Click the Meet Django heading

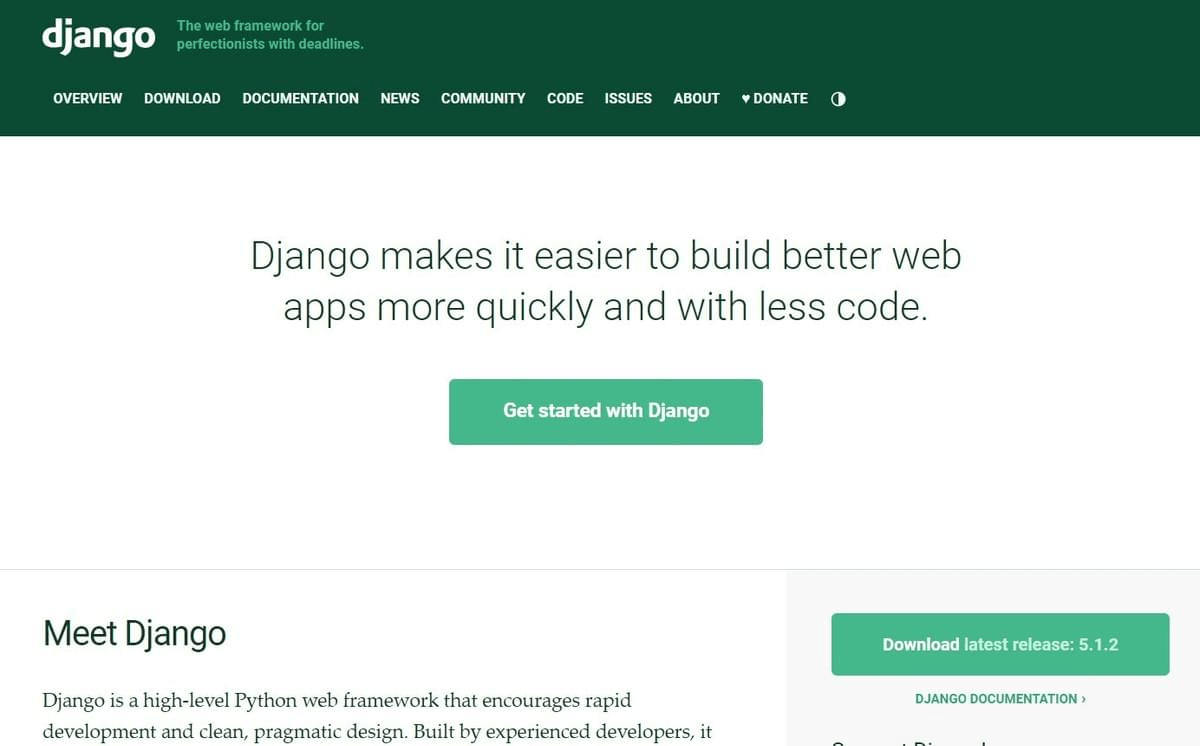click(x=135, y=633)
